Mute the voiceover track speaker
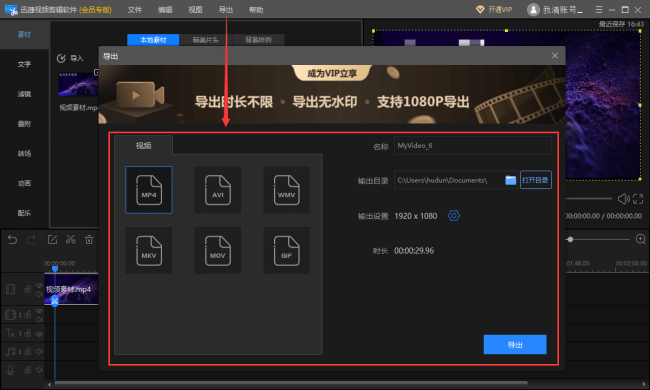 (x=39, y=370)
